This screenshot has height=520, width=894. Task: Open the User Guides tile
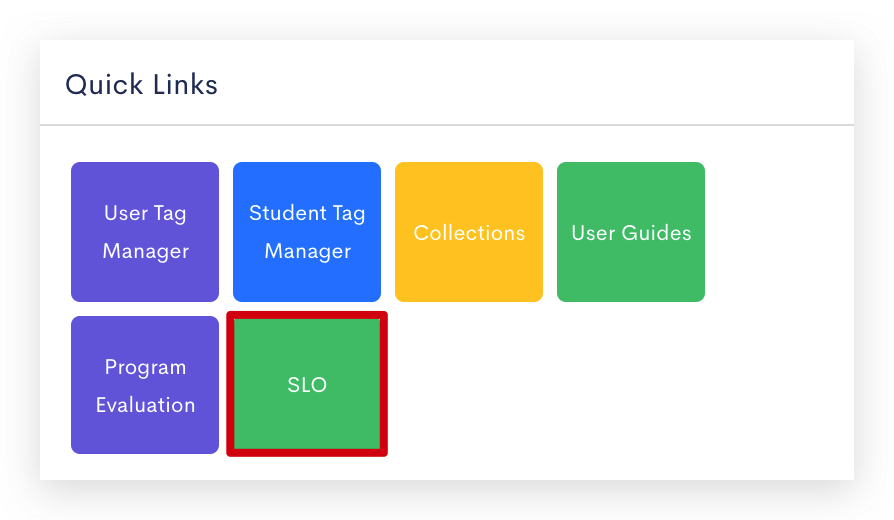tap(631, 232)
